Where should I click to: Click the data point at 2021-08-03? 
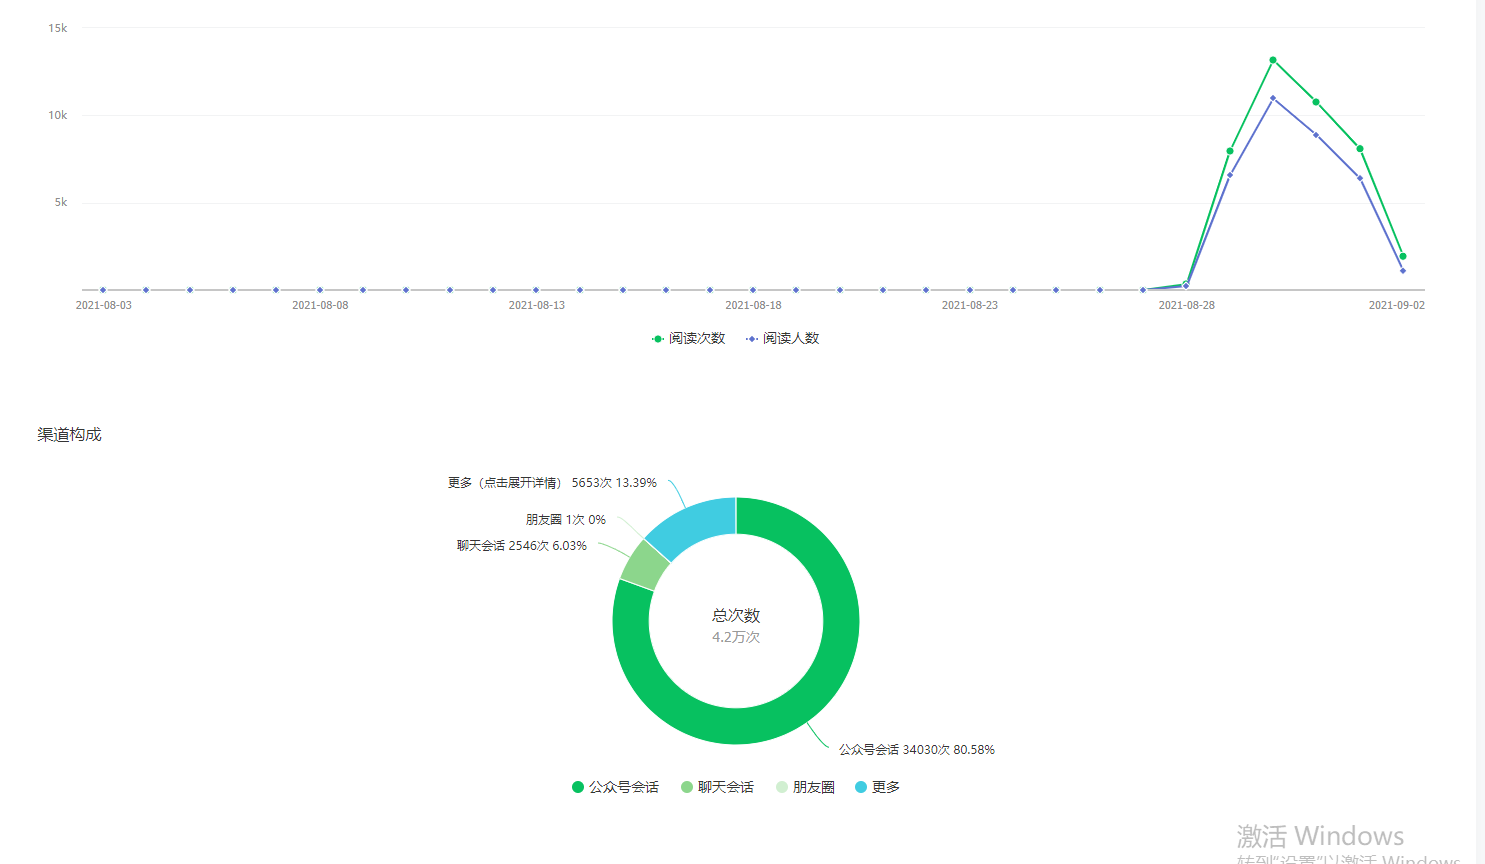click(103, 290)
